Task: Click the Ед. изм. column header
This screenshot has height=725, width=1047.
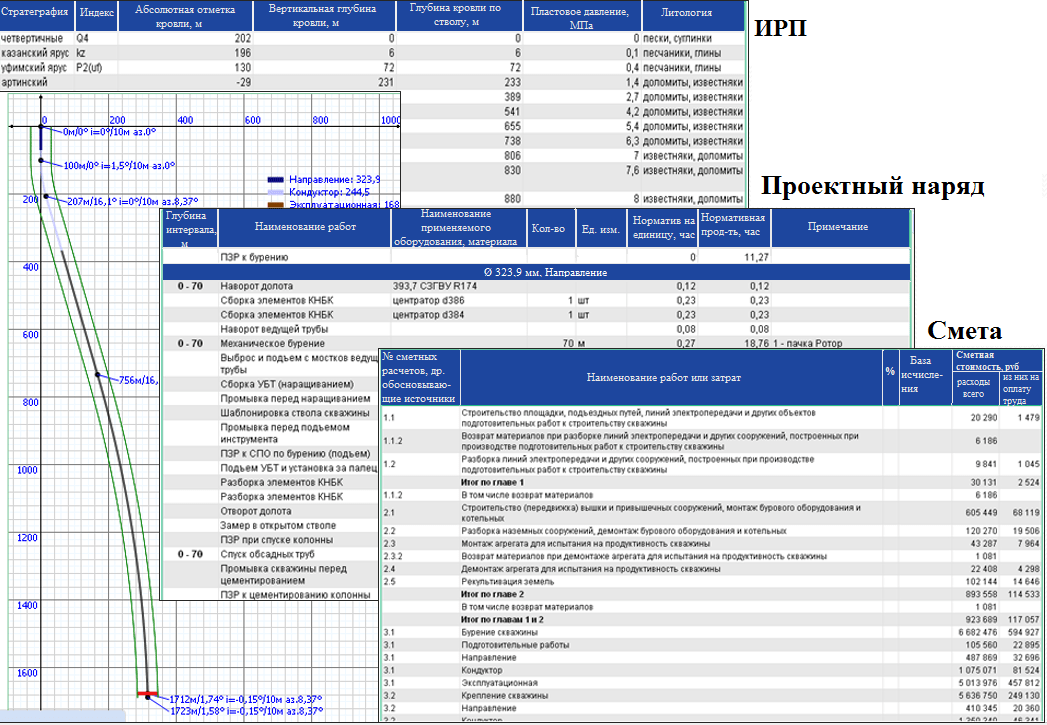Action: [x=600, y=227]
